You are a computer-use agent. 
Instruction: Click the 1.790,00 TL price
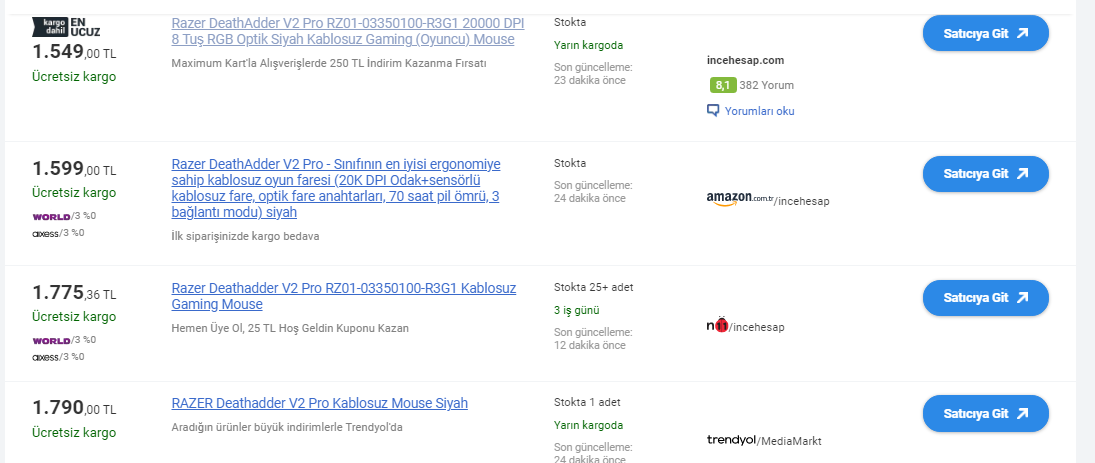click(74, 408)
